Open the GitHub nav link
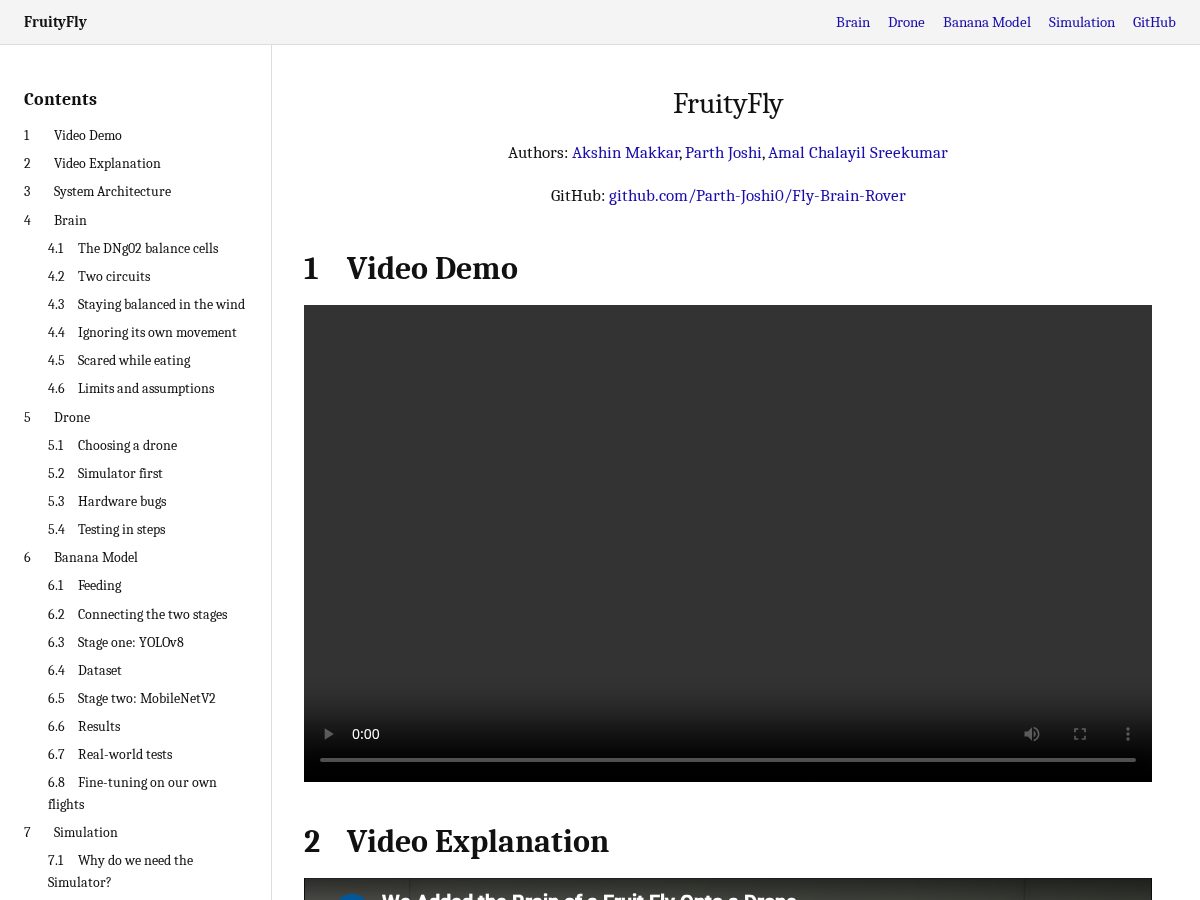Image resolution: width=1200 pixels, height=900 pixels. [x=1154, y=22]
